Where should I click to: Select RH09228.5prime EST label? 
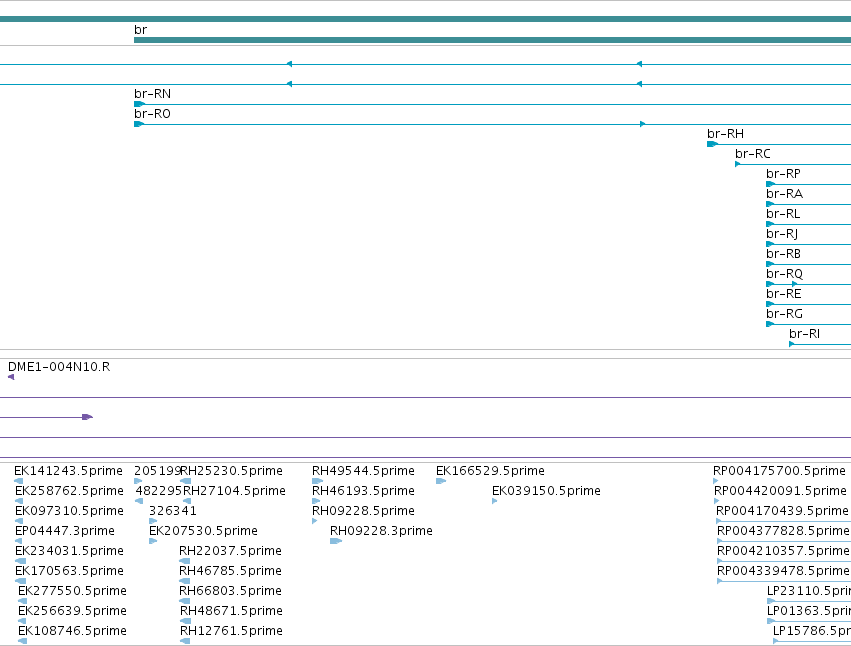point(363,511)
